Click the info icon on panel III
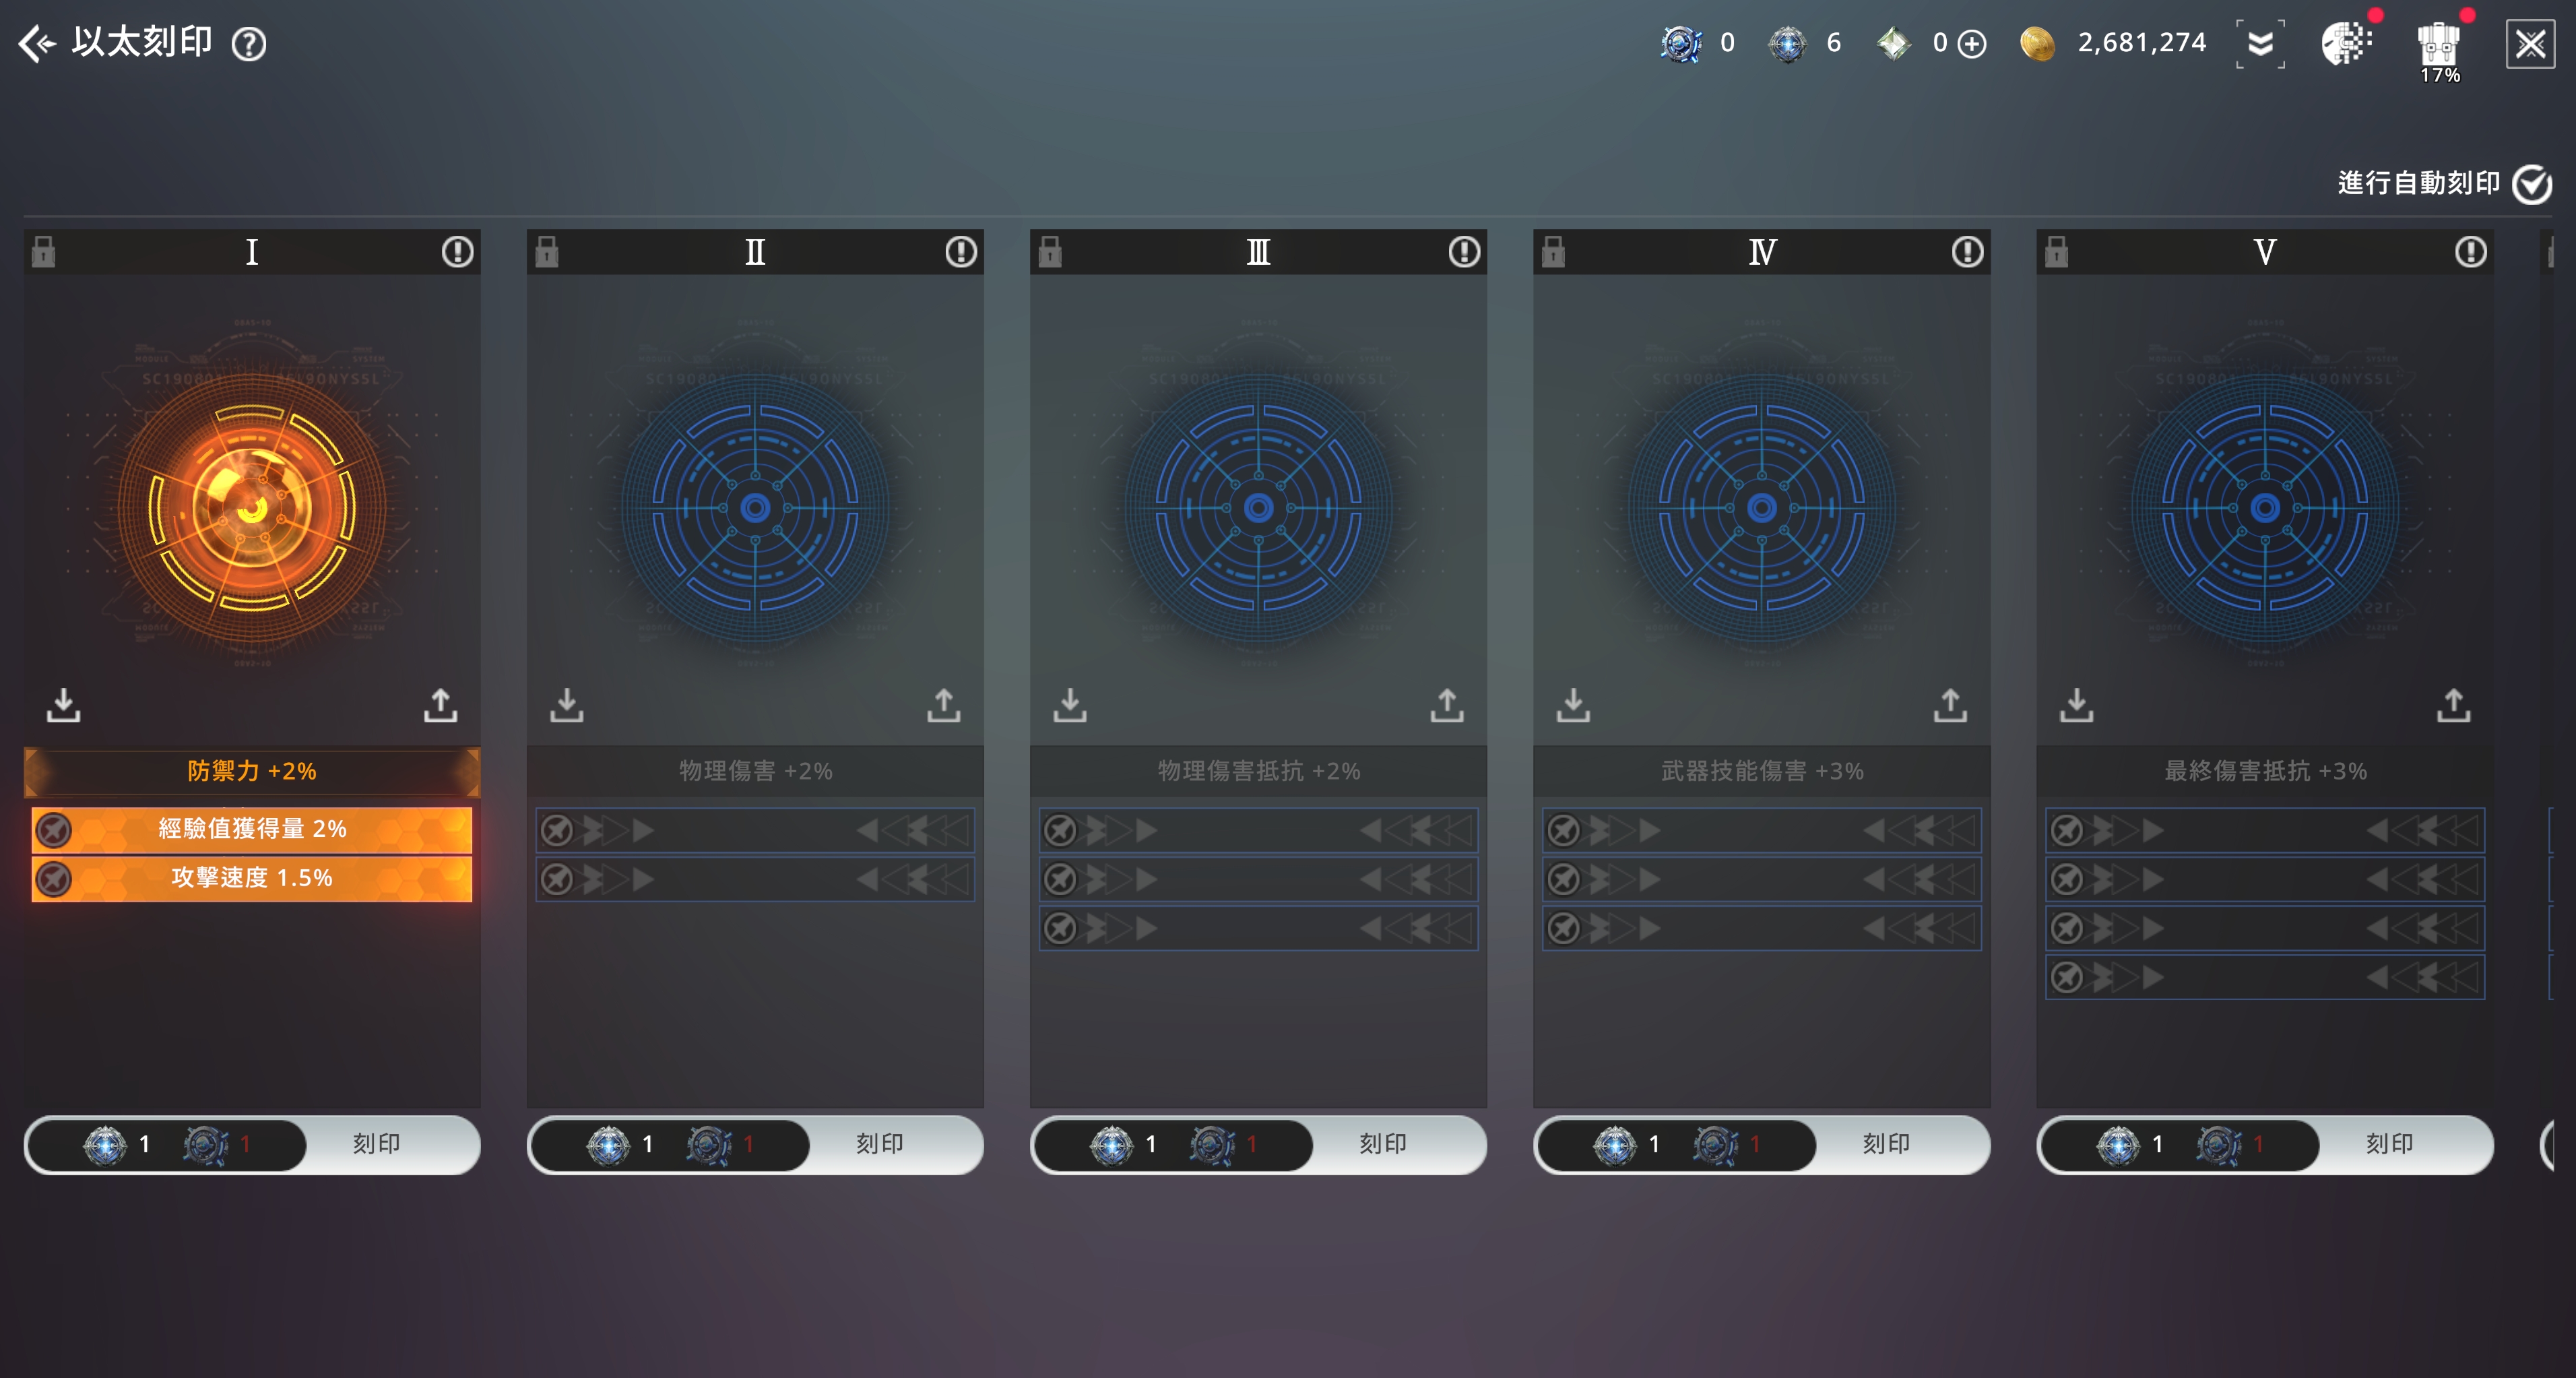The width and height of the screenshot is (2576, 1378). pos(1463,252)
